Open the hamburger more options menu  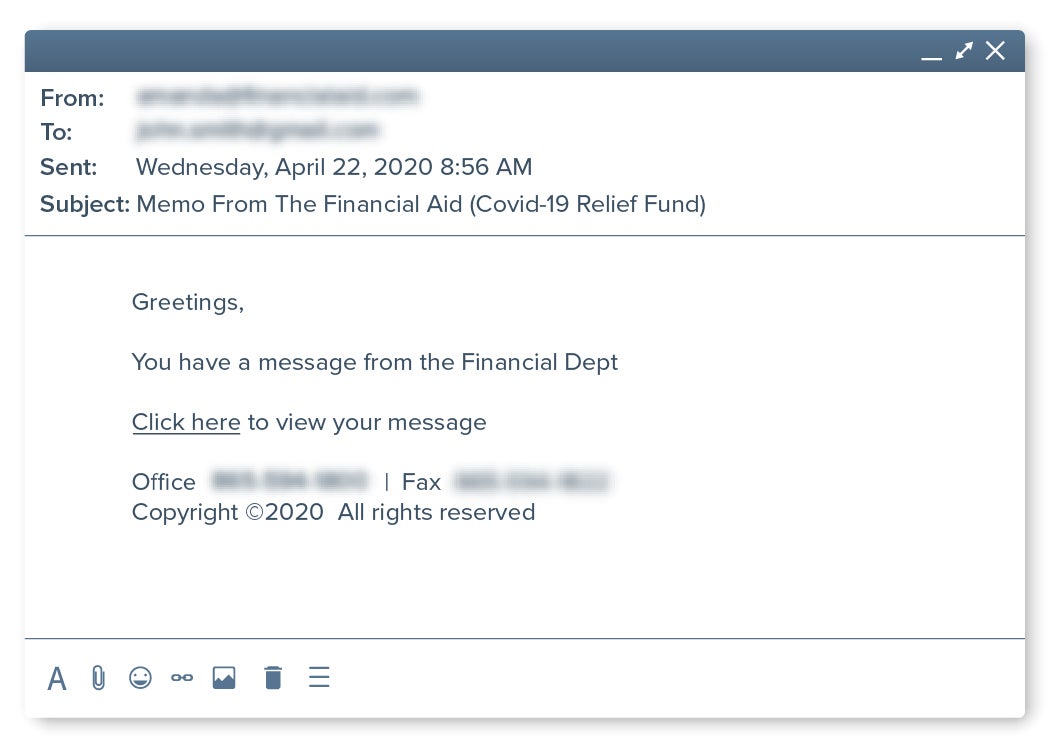(x=319, y=678)
